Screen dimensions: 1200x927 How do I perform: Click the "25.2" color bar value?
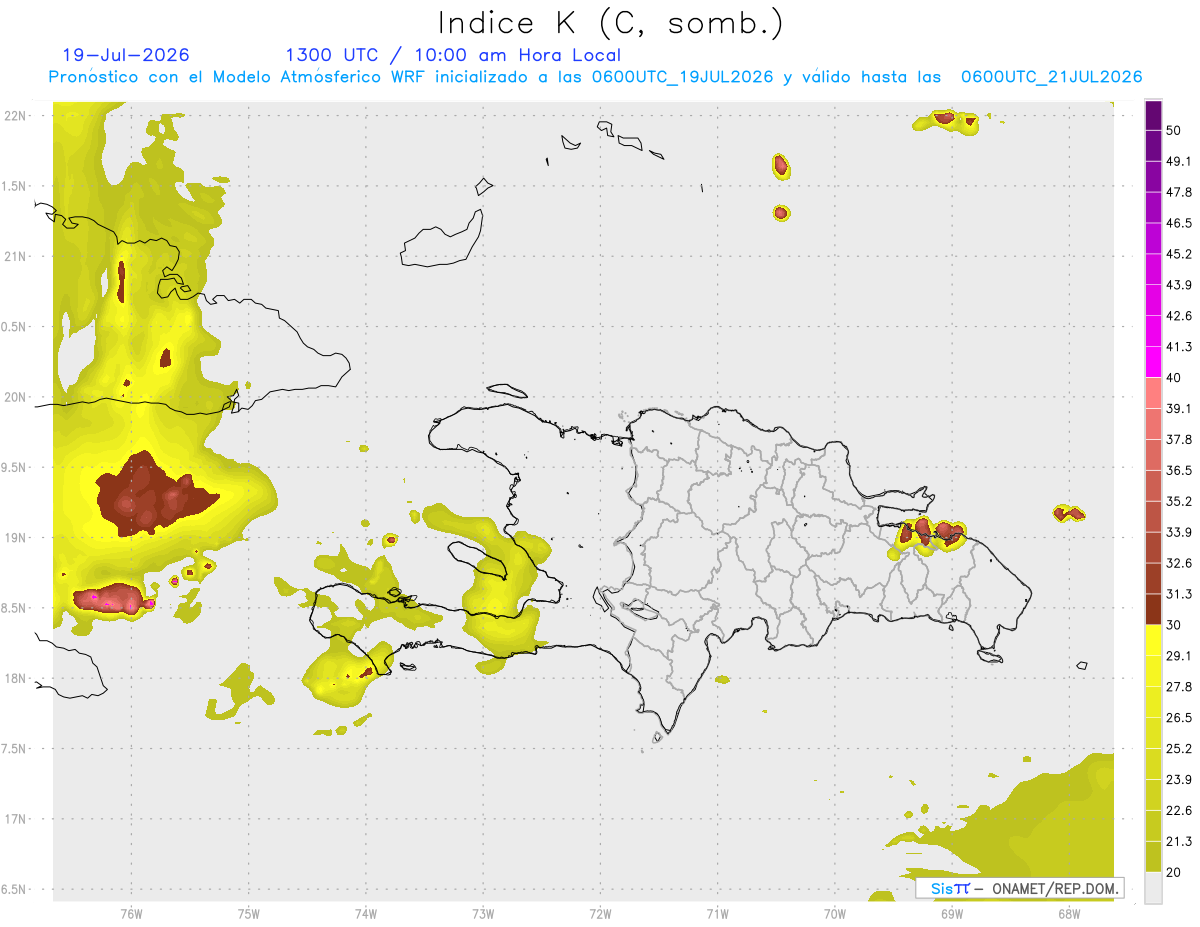coord(1179,748)
